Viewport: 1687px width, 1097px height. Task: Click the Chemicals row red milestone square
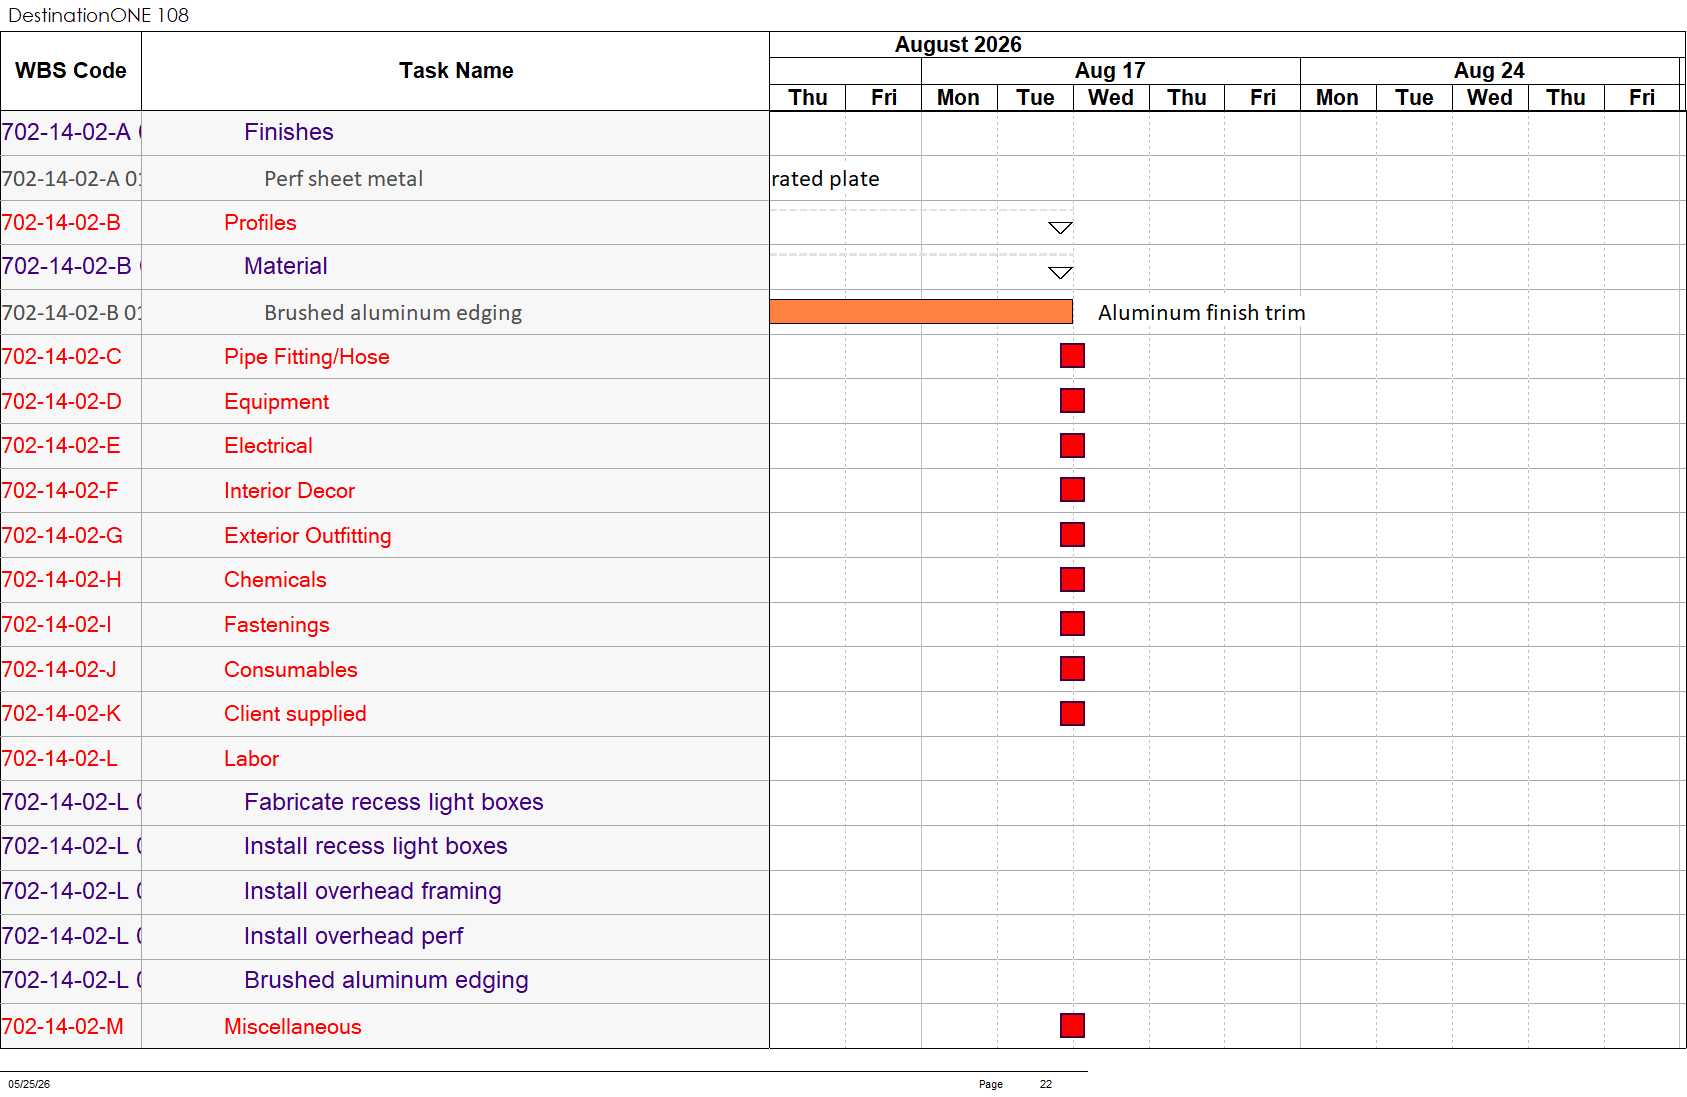pyautogui.click(x=1072, y=579)
